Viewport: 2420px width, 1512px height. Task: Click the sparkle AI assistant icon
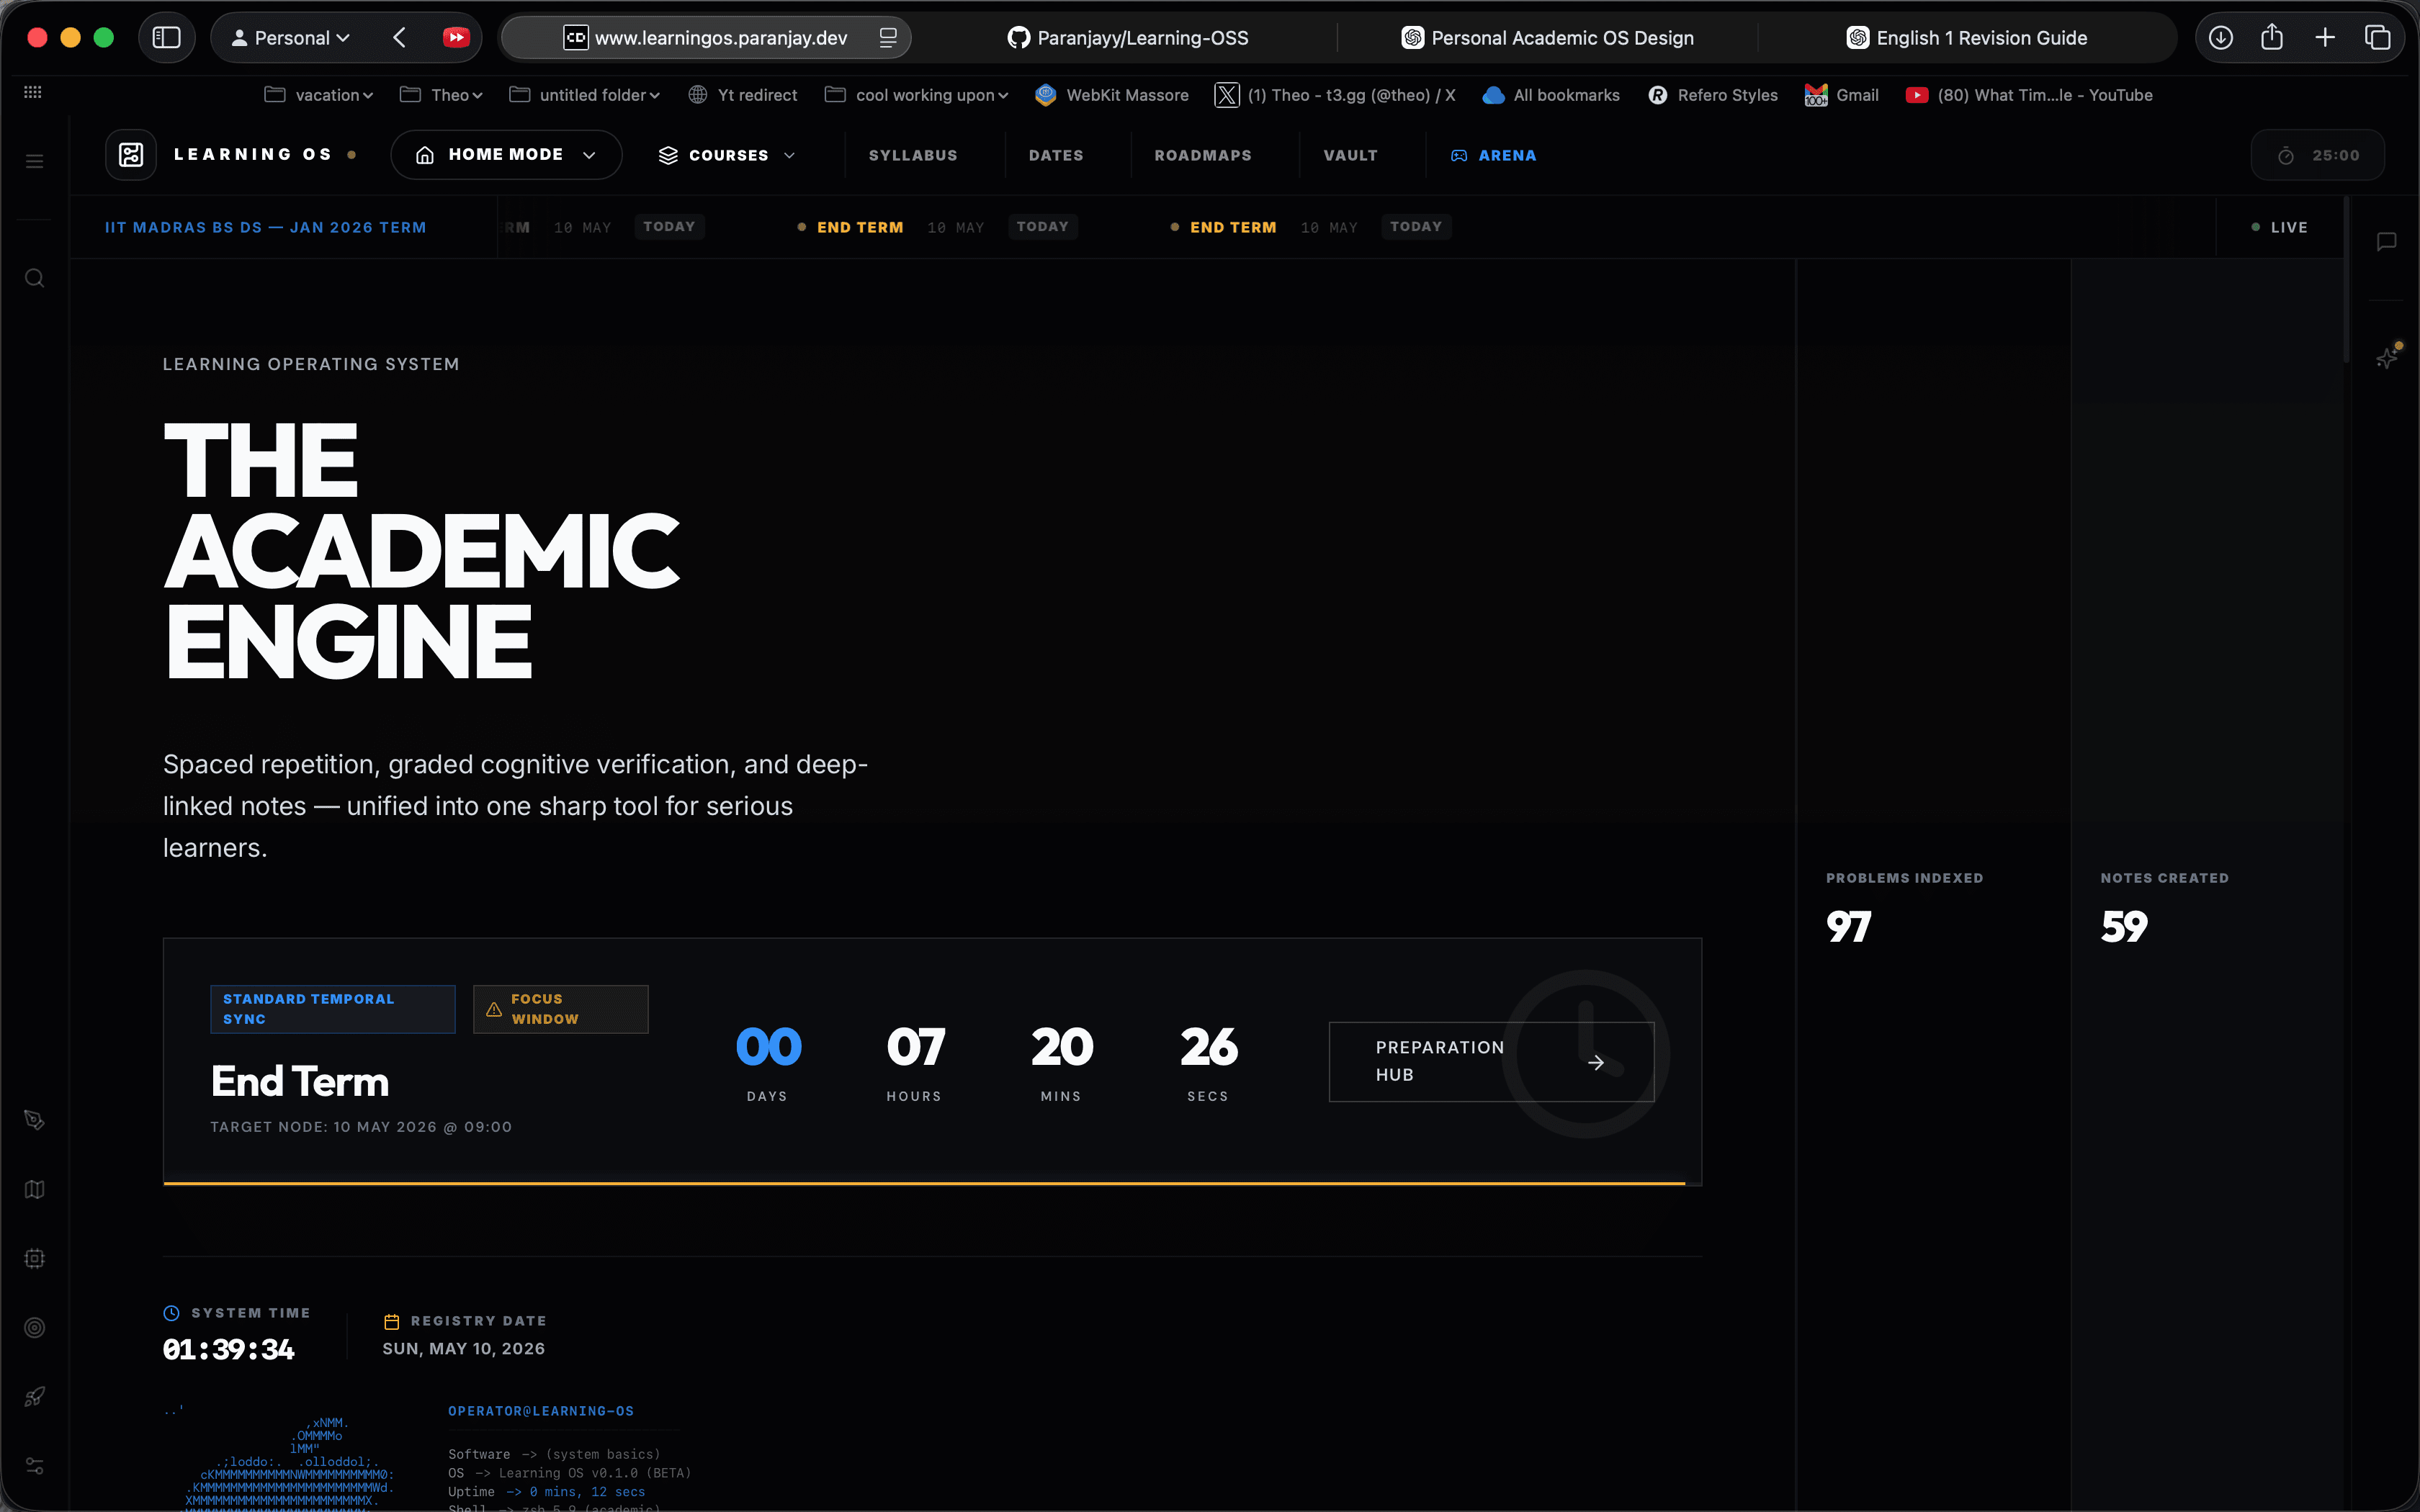(2388, 356)
